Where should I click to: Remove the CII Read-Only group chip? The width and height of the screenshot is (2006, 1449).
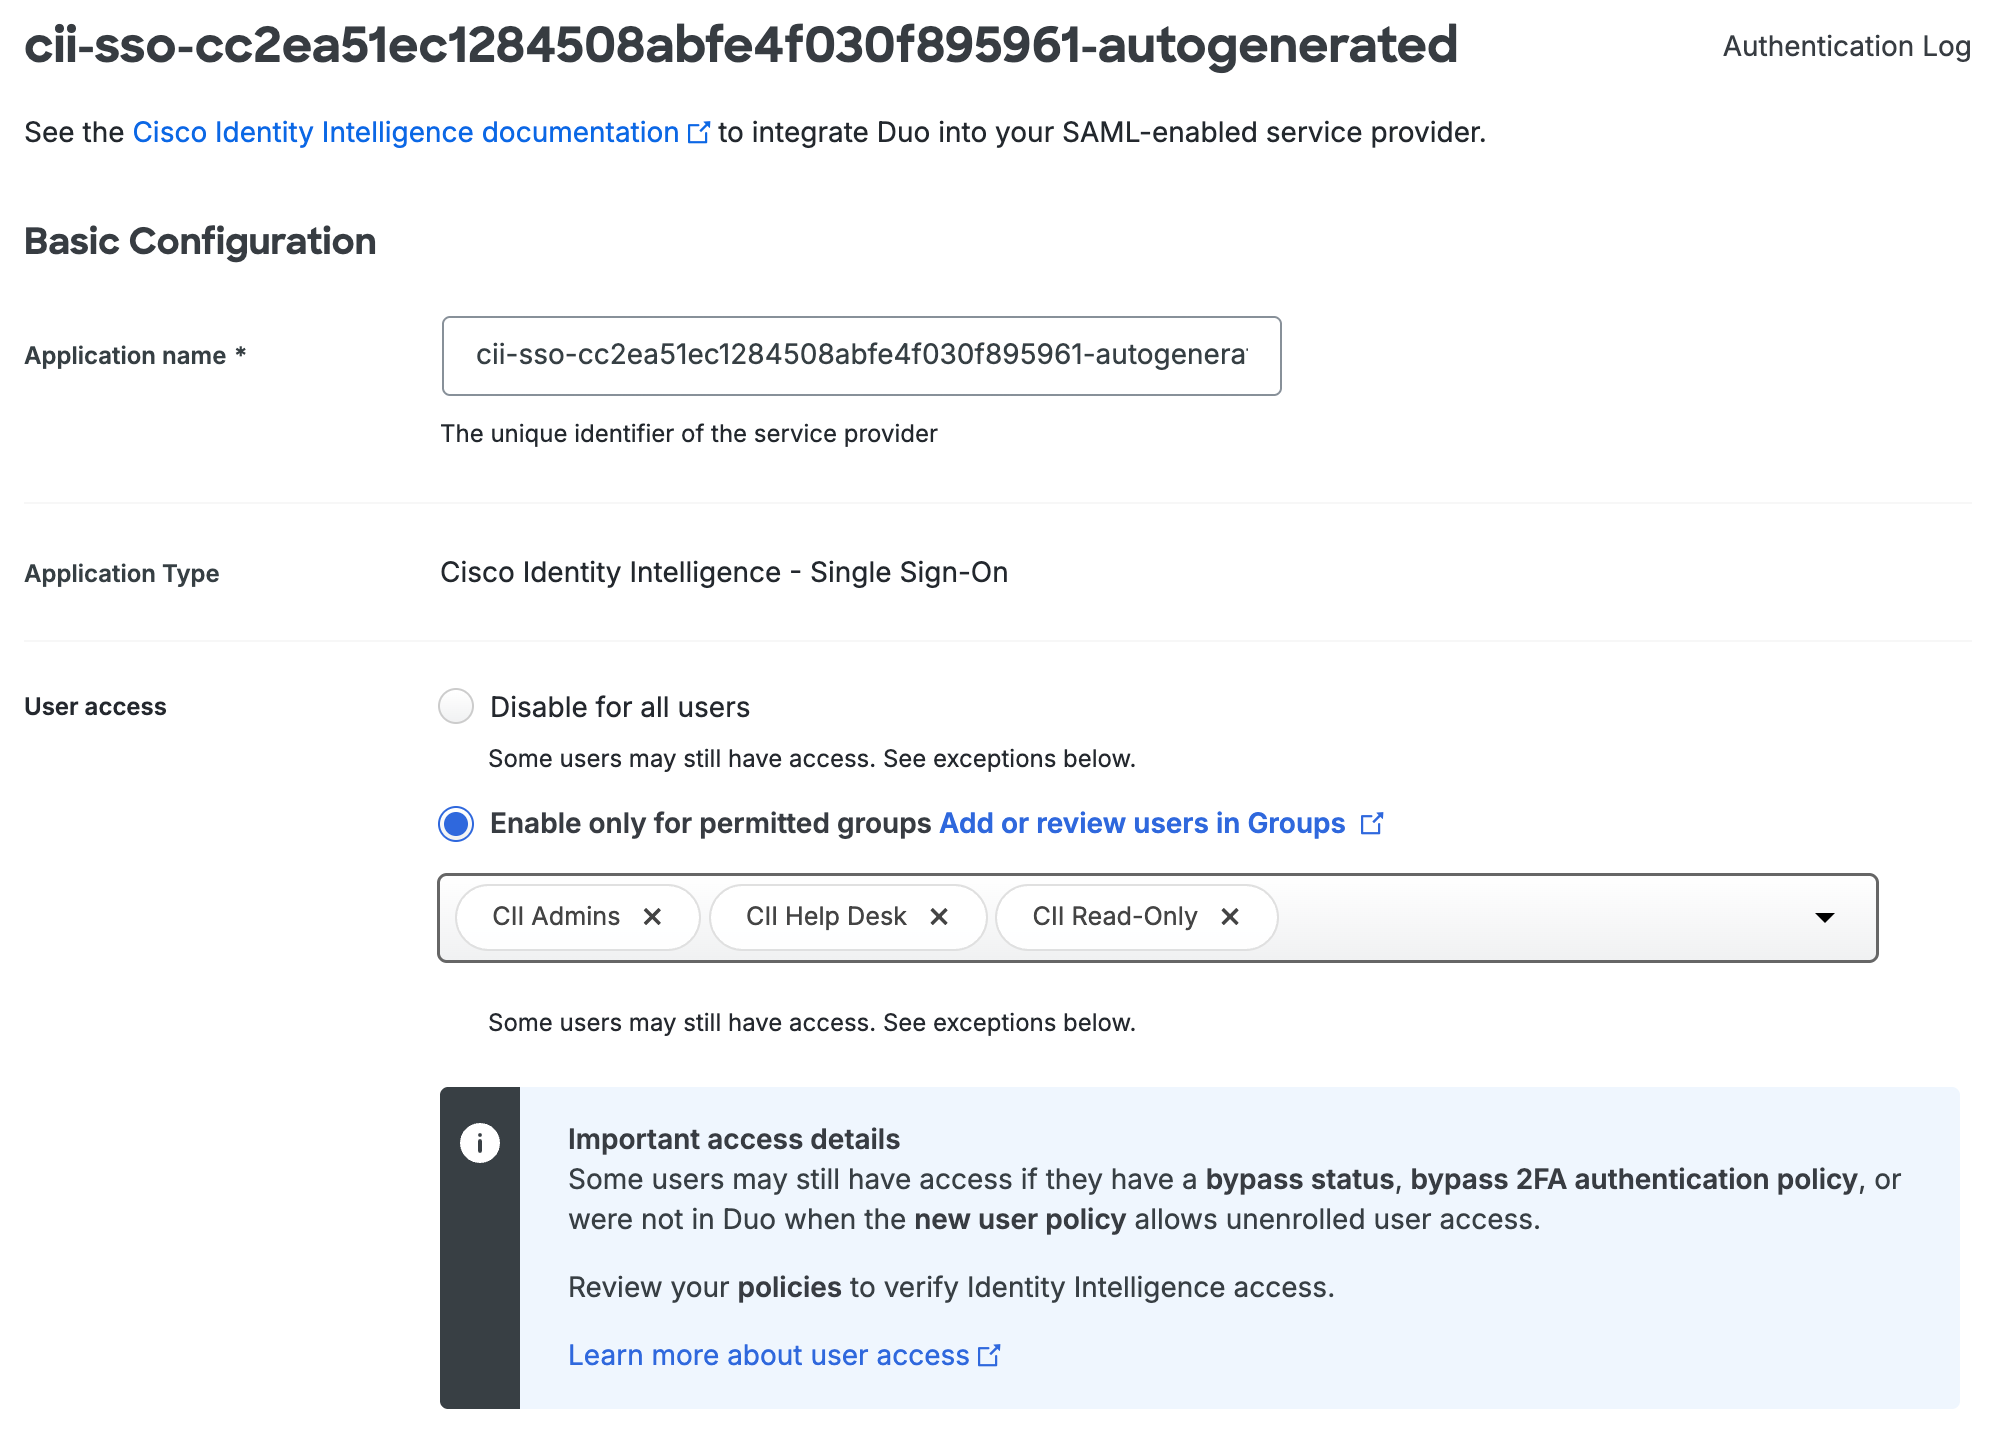click(x=1231, y=916)
